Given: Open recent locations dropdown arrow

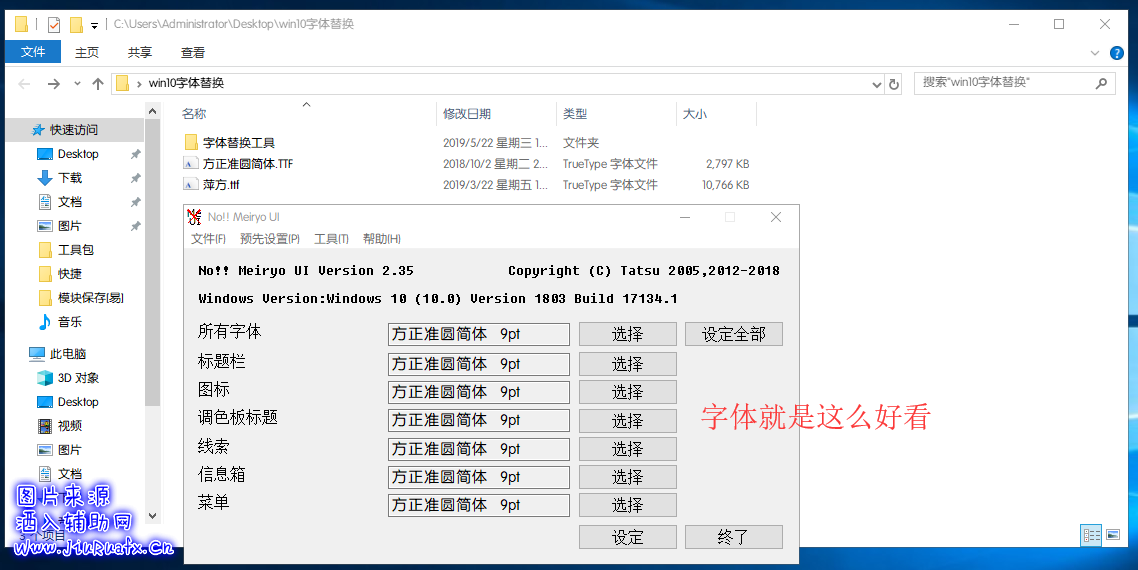Looking at the screenshot, I should [x=77, y=84].
